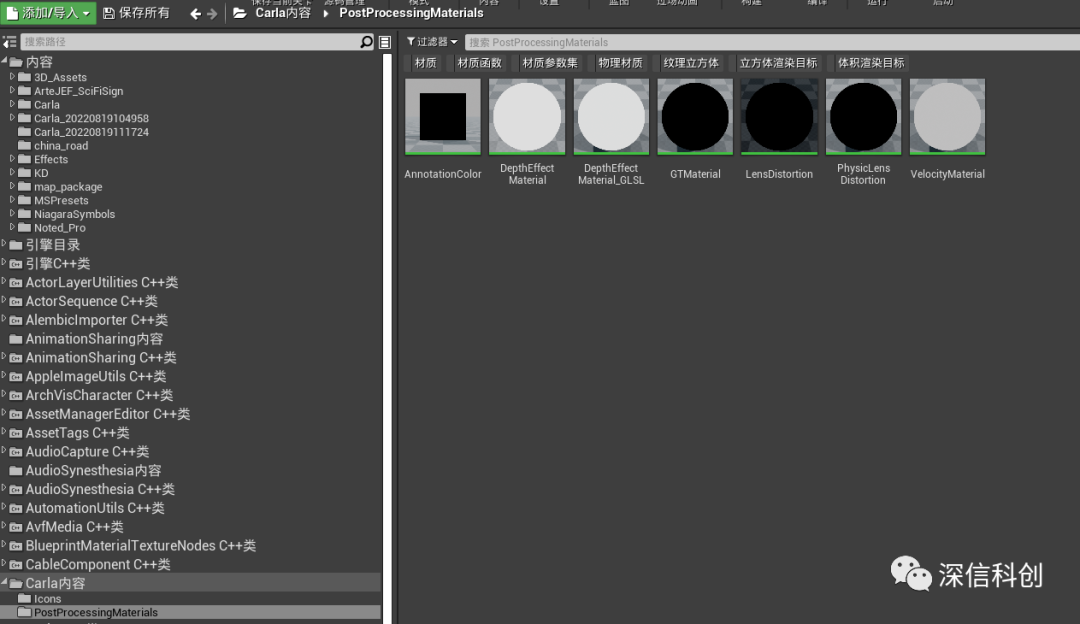Click PostProcessingMaterials breadcrumb segment
Viewport: 1080px width, 624px height.
411,13
